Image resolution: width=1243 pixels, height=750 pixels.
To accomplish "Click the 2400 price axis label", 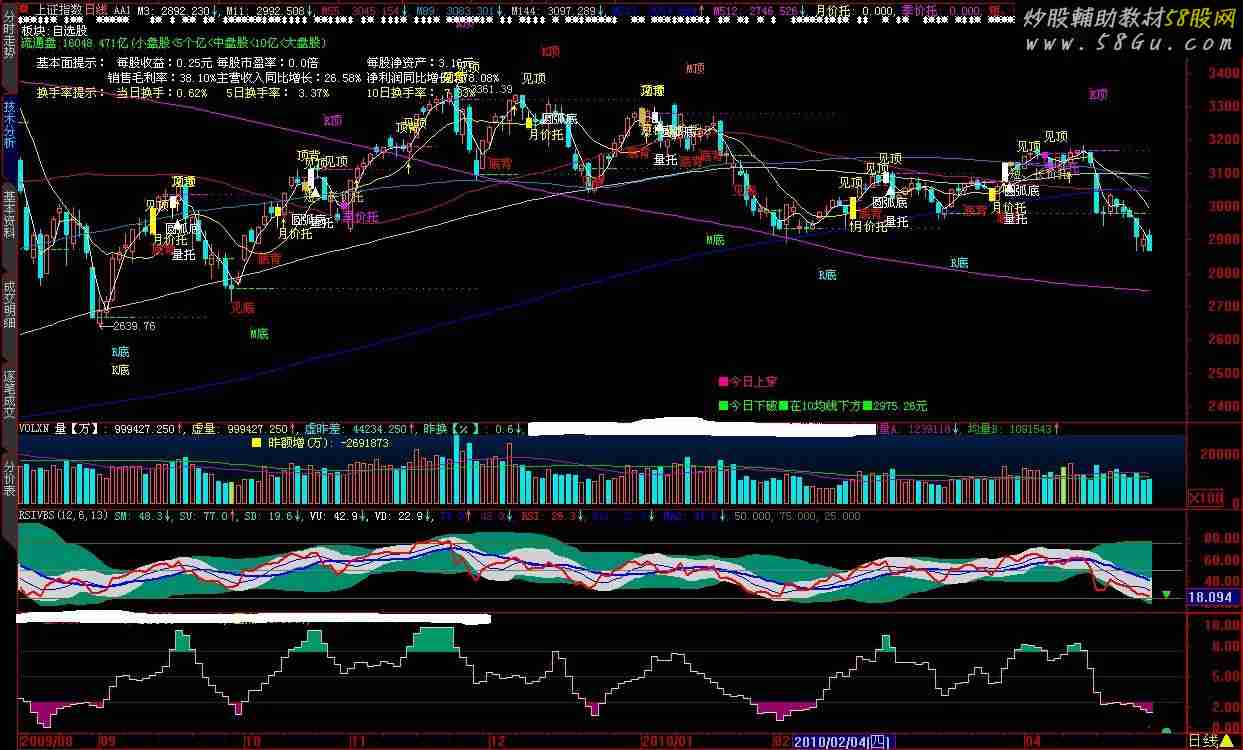I will (x=1224, y=406).
